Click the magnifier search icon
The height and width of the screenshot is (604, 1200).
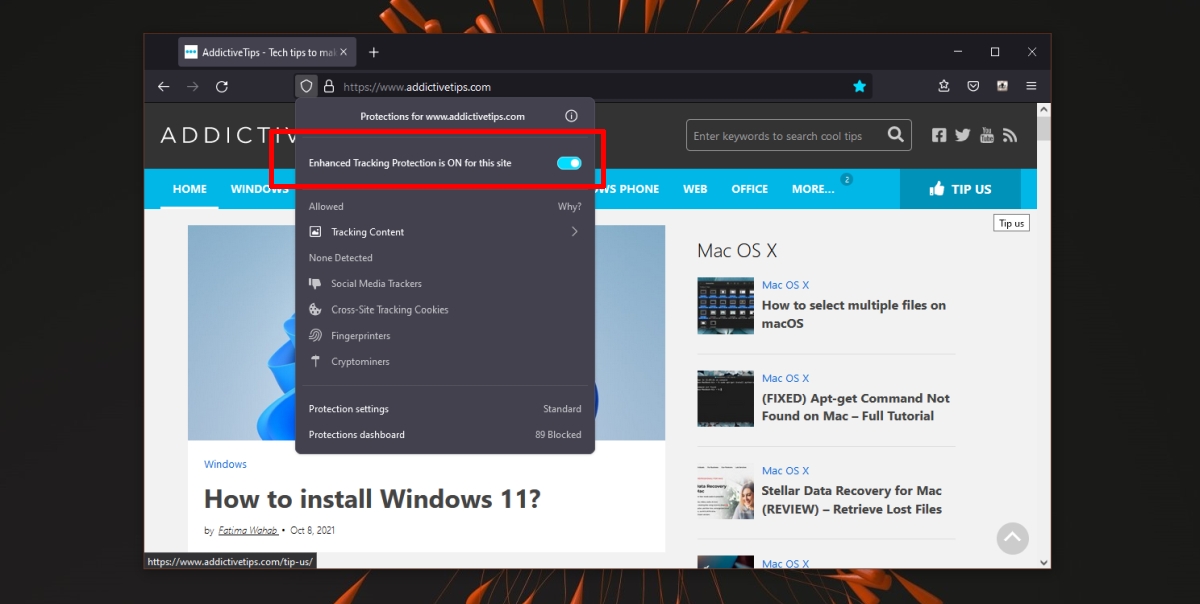(x=896, y=135)
